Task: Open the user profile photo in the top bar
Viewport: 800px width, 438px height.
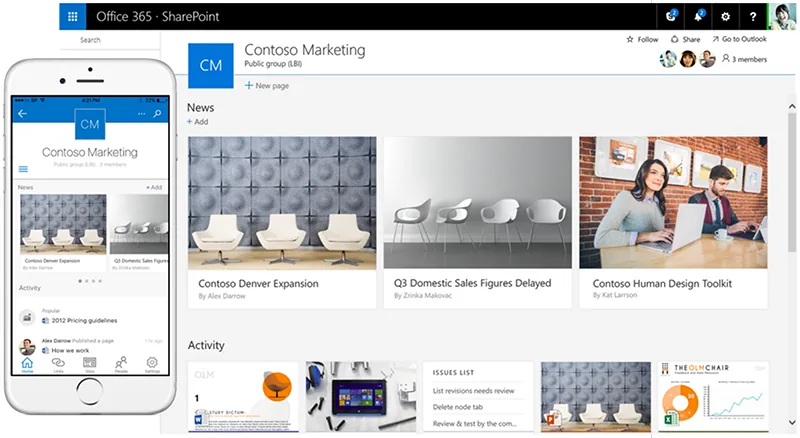Action: click(782, 17)
